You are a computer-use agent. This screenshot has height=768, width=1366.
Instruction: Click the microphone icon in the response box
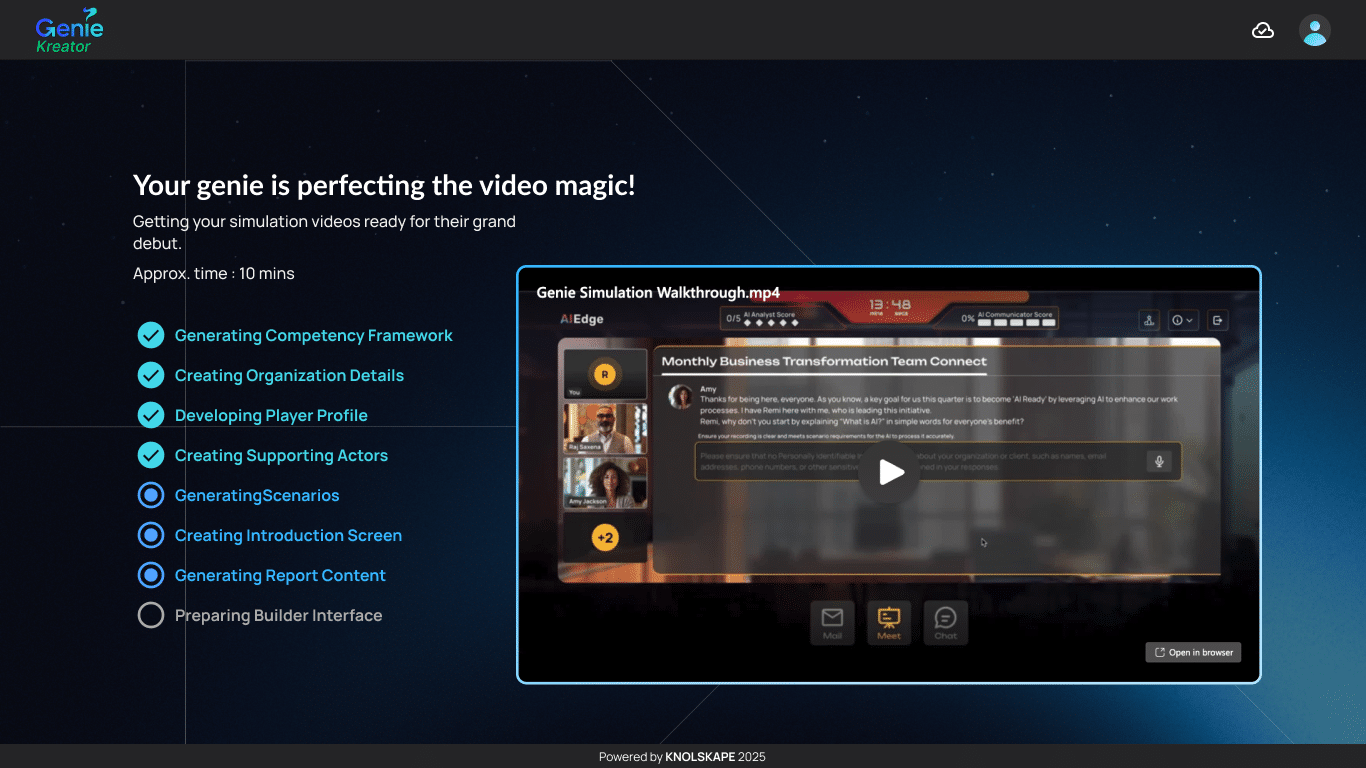pyautogui.click(x=1159, y=461)
